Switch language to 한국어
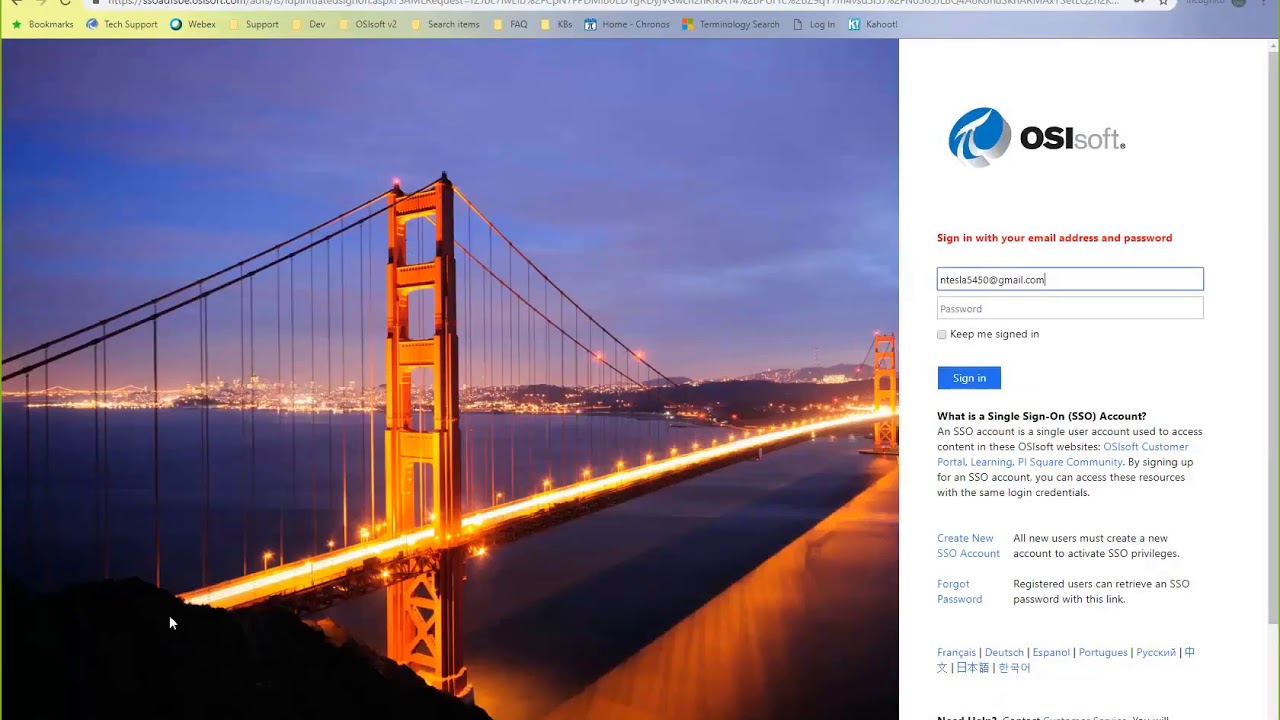This screenshot has width=1280, height=720. 1014,668
